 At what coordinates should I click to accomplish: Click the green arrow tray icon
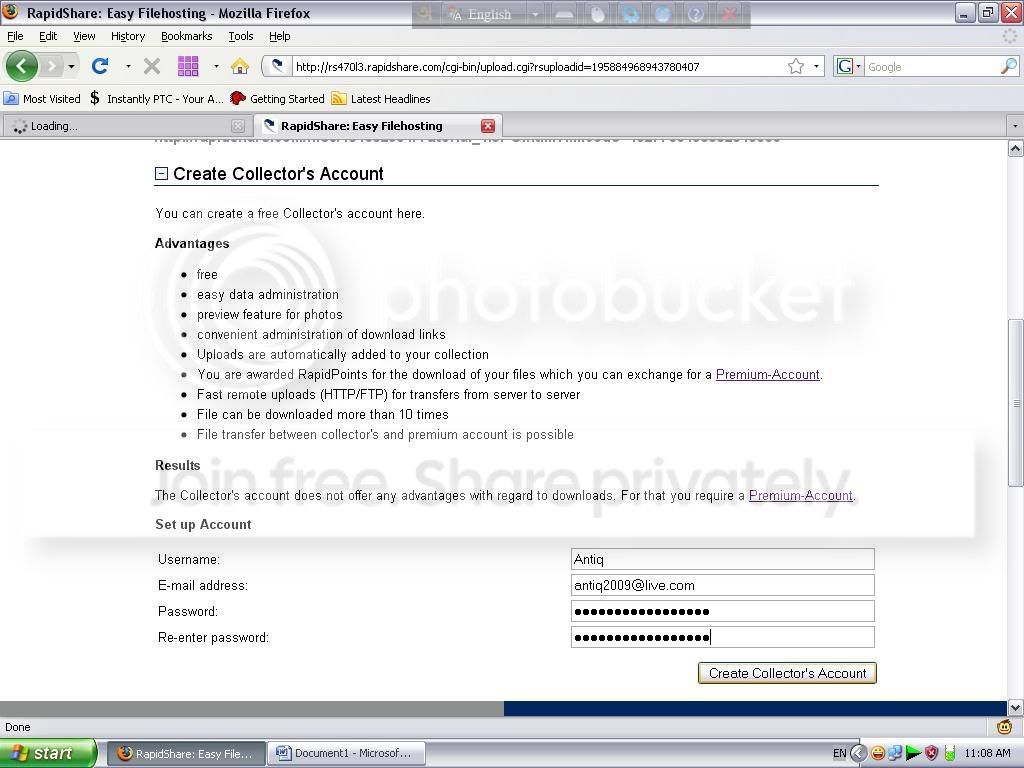pyautogui.click(x=913, y=754)
